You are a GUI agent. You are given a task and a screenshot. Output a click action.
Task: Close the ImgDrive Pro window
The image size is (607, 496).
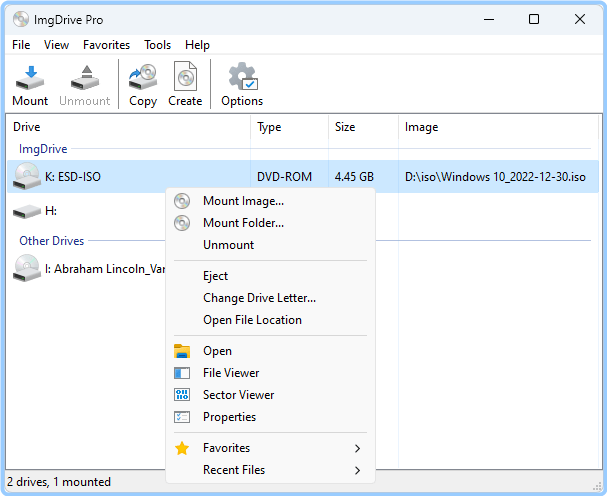tap(580, 19)
